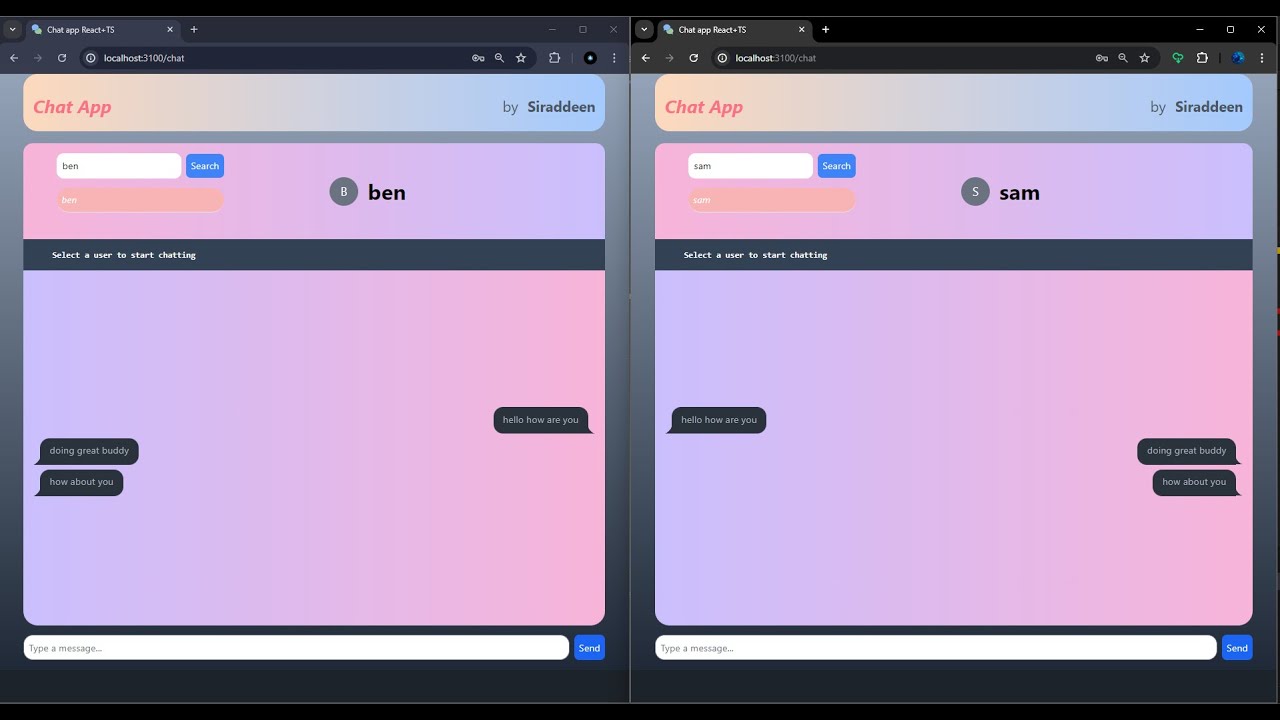Open password key icon in left address bar
Screen dimensions: 1280x720
tap(478, 58)
